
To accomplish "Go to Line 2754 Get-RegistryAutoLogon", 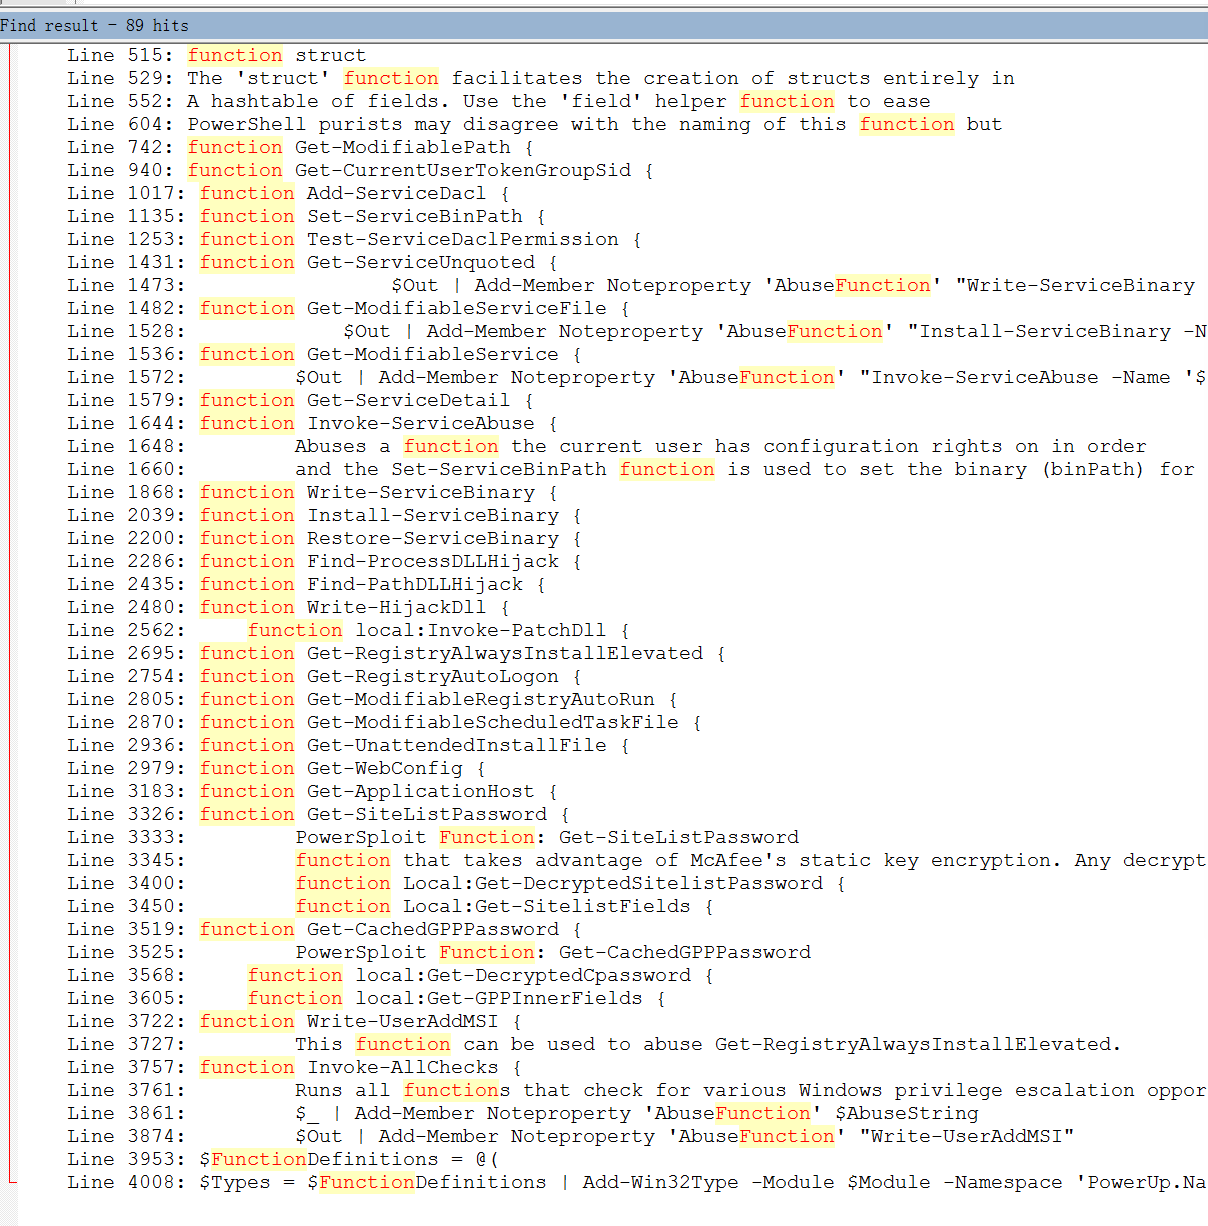I will point(324,676).
